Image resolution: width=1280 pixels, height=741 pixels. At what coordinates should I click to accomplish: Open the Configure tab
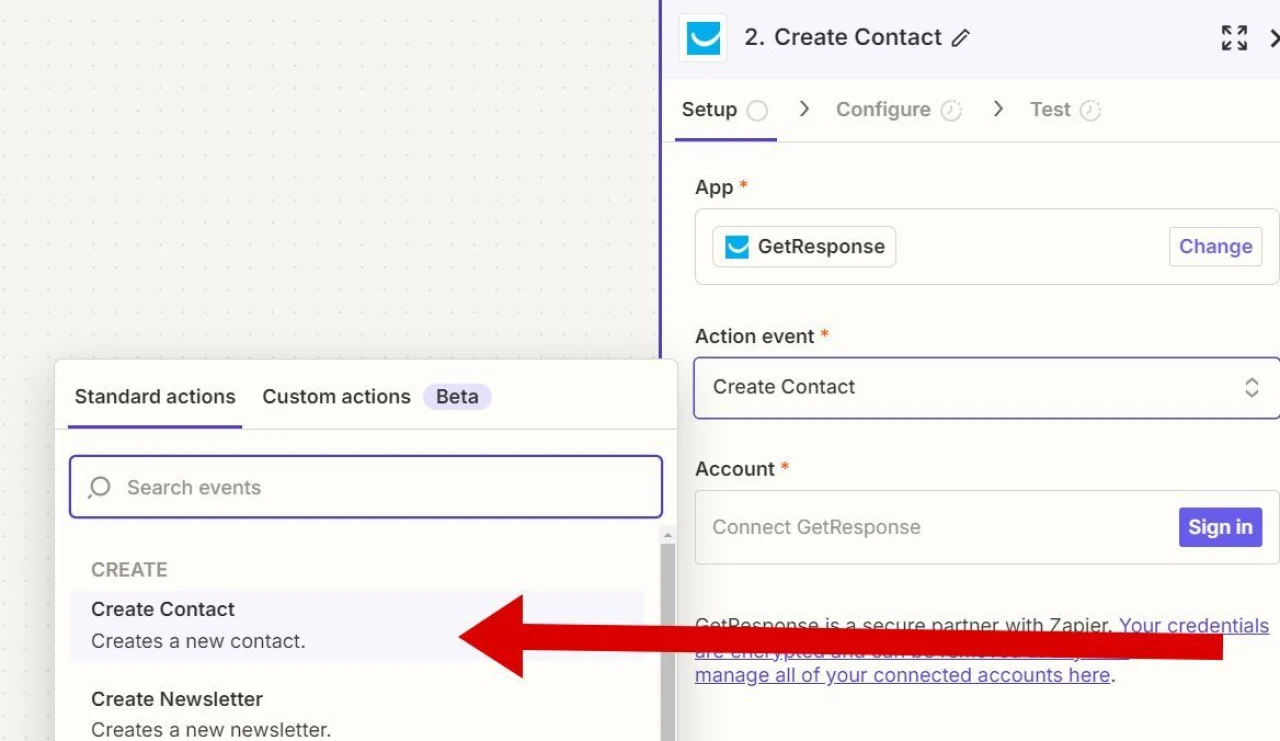click(883, 110)
